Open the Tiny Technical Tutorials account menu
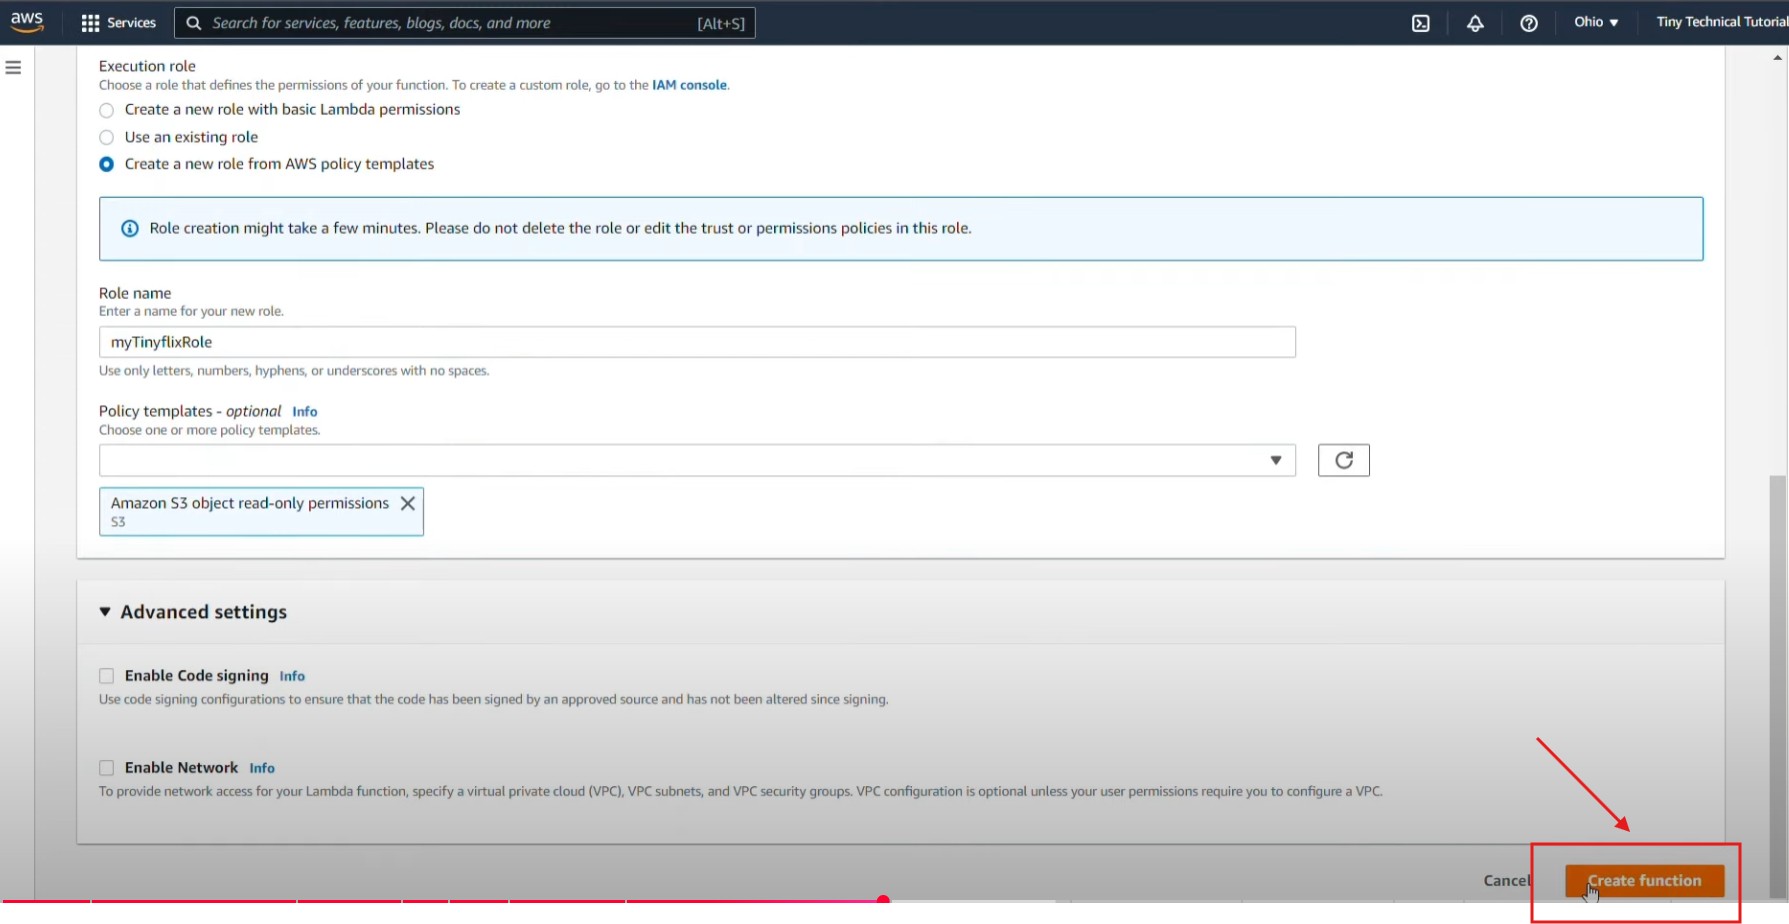 pyautogui.click(x=1720, y=22)
